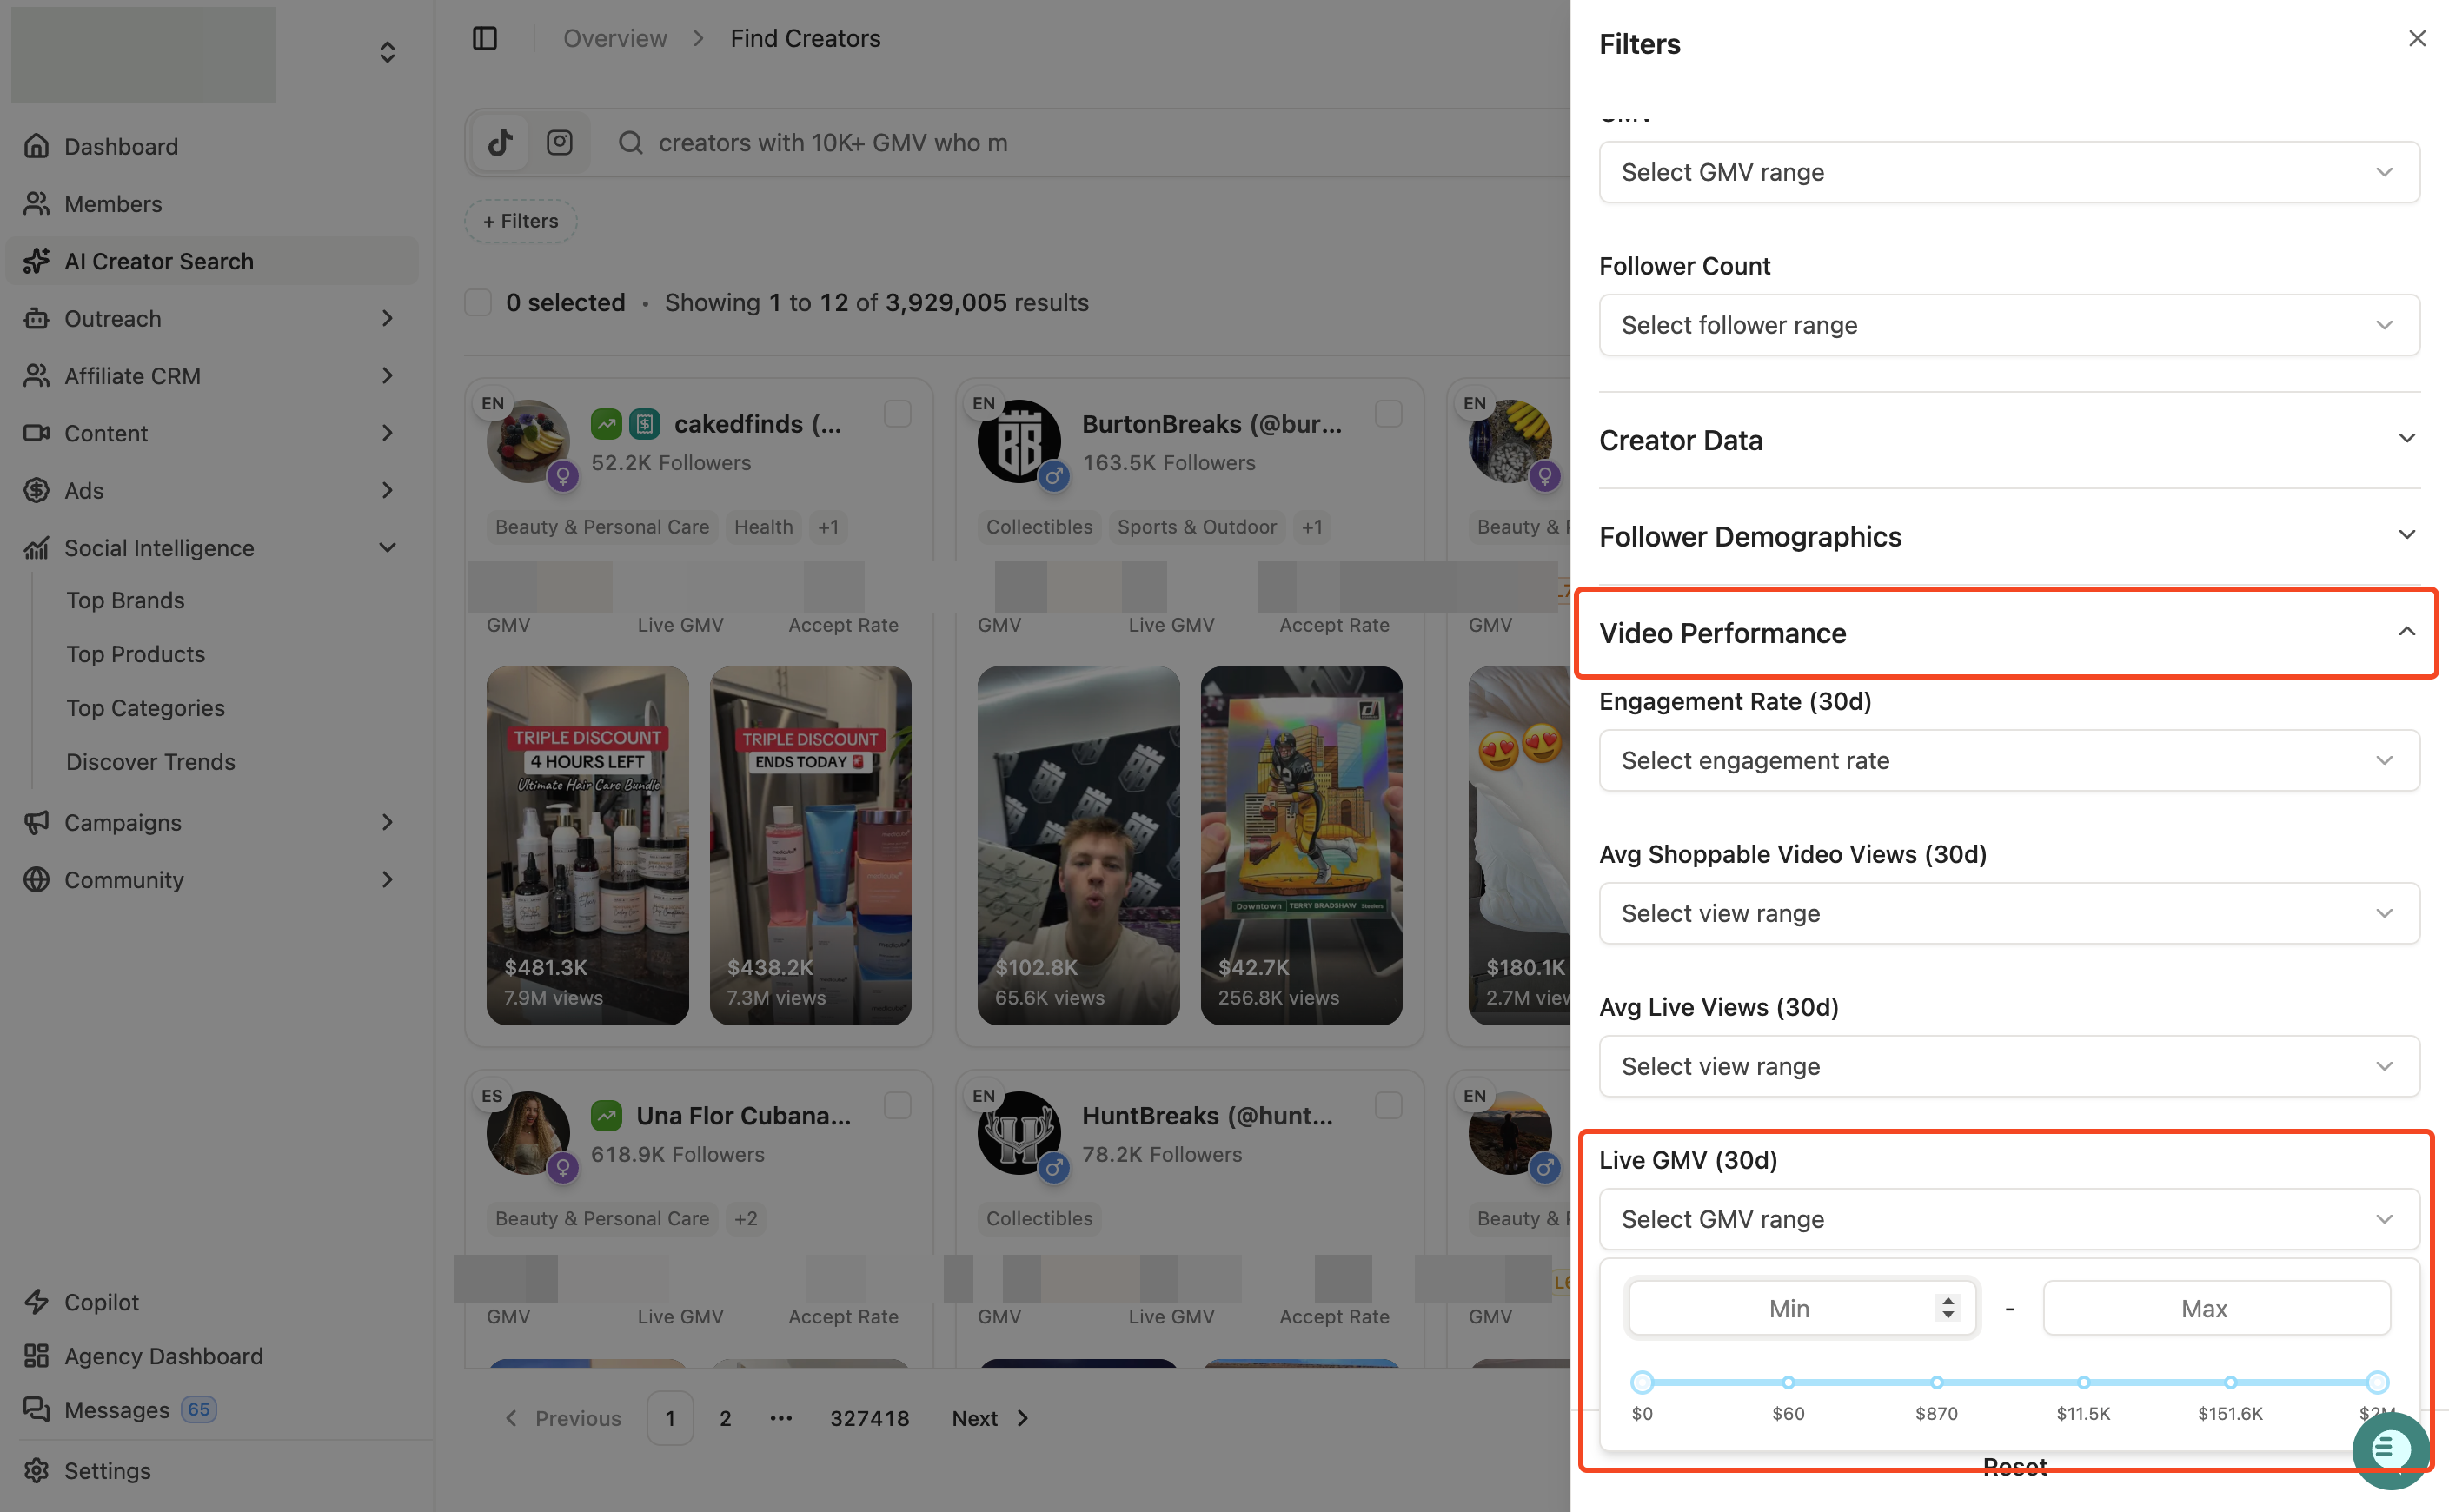Open the Select engagement rate dropdown
The height and width of the screenshot is (1512, 2449).
[x=2009, y=760]
